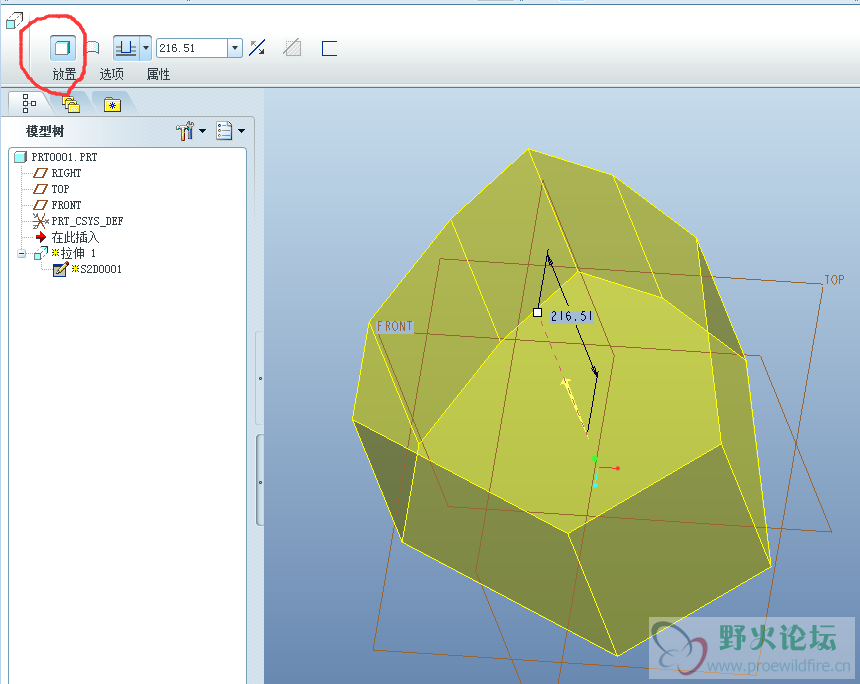This screenshot has height=684, width=860.
Task: Toggle the remove material option
Action: coord(292,48)
